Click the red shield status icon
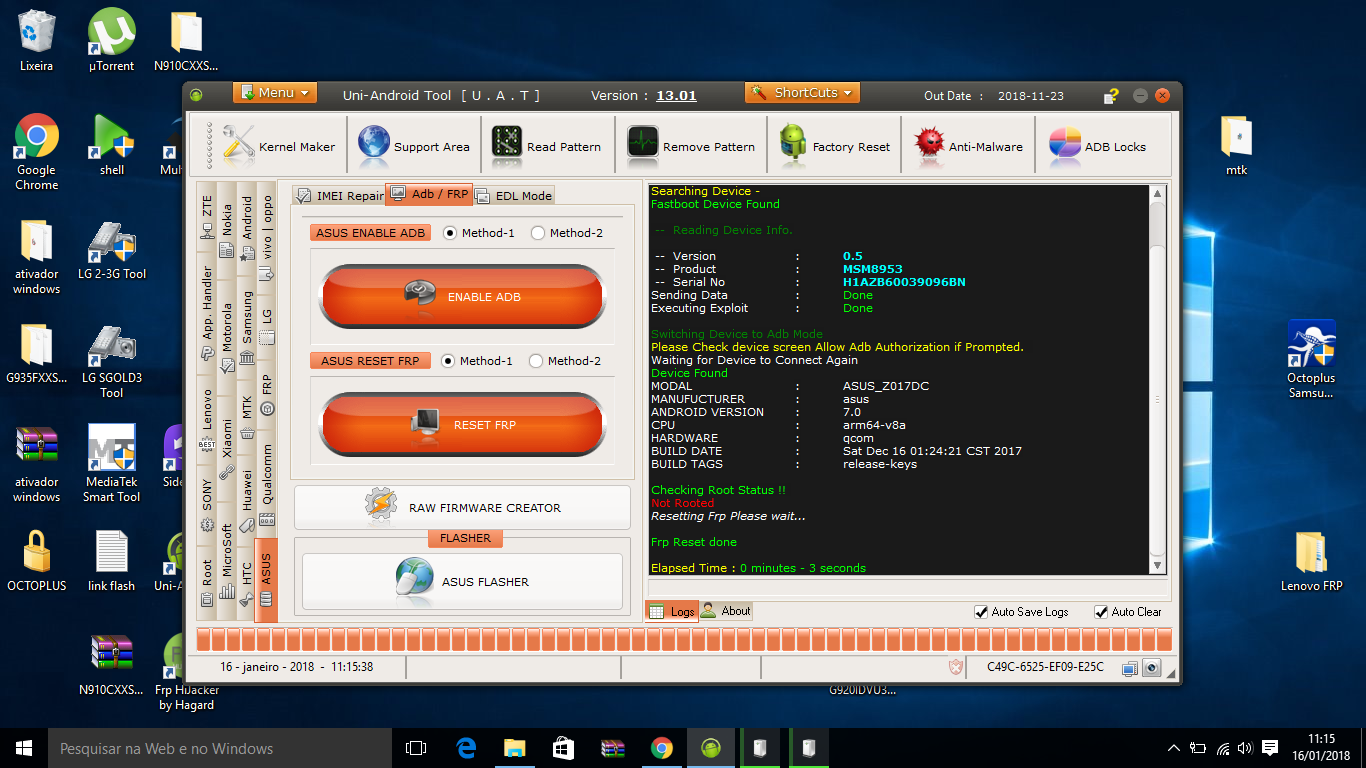This screenshot has width=1366, height=768. click(x=957, y=667)
